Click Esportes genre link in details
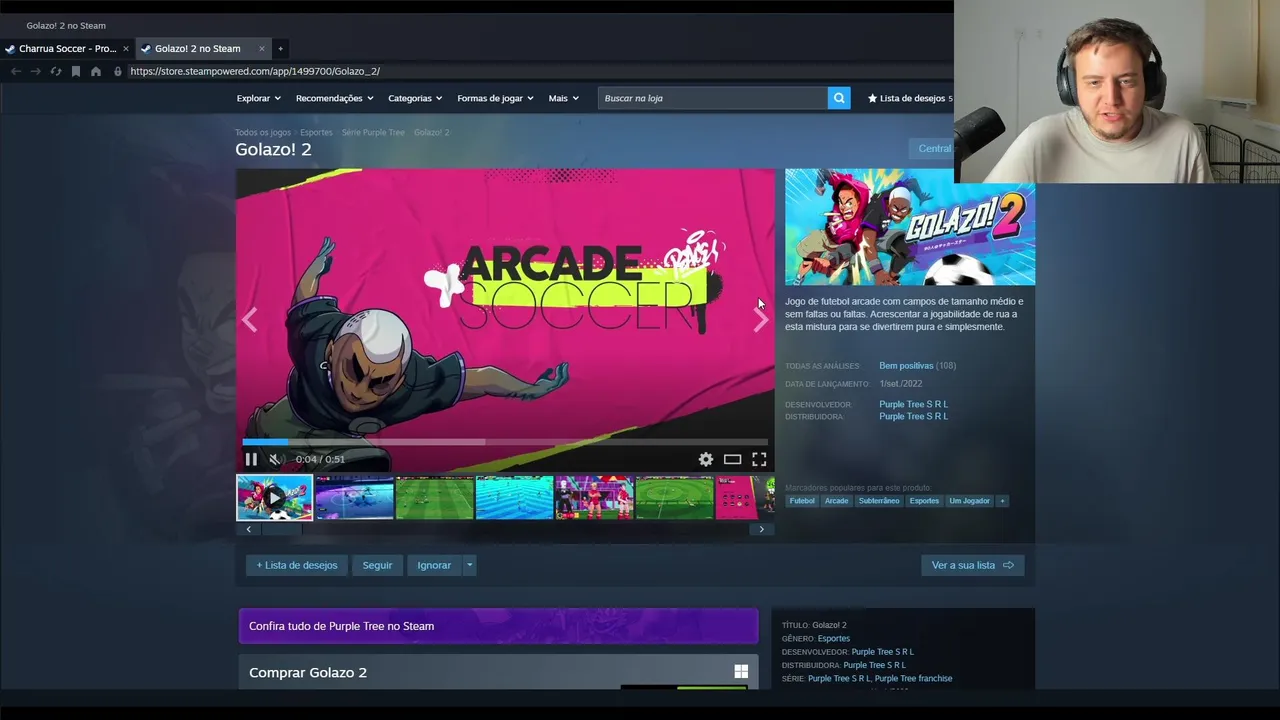 [x=834, y=638]
